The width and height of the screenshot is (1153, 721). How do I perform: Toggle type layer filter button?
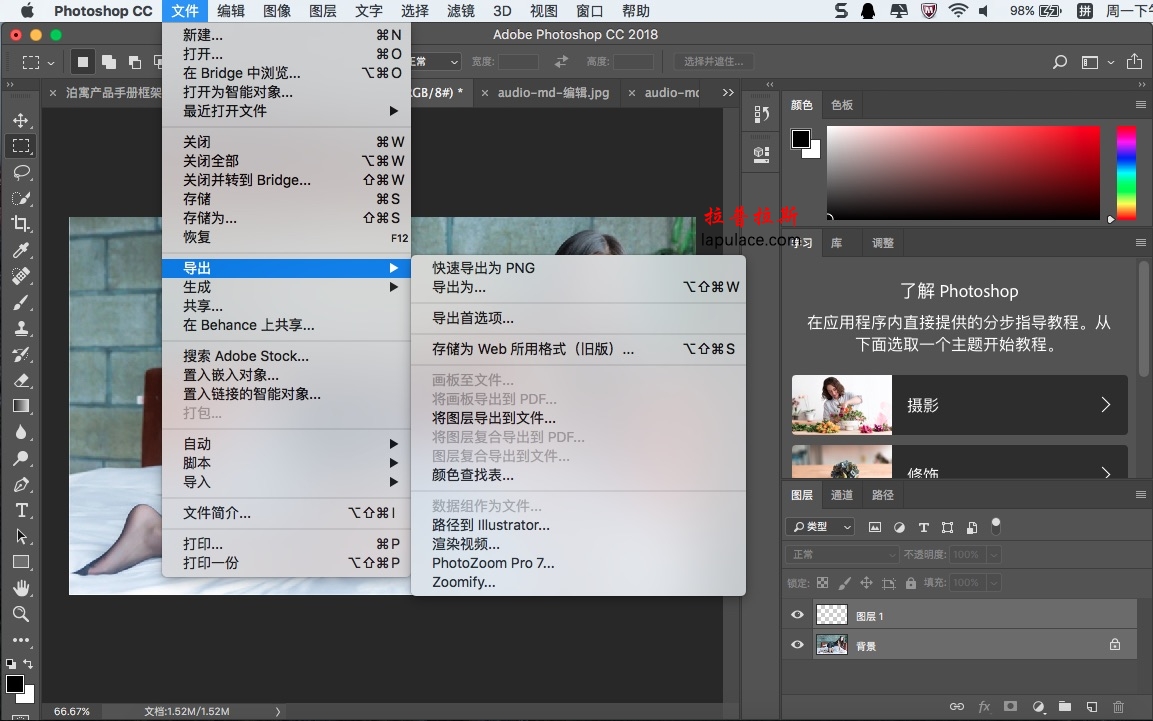pos(924,527)
